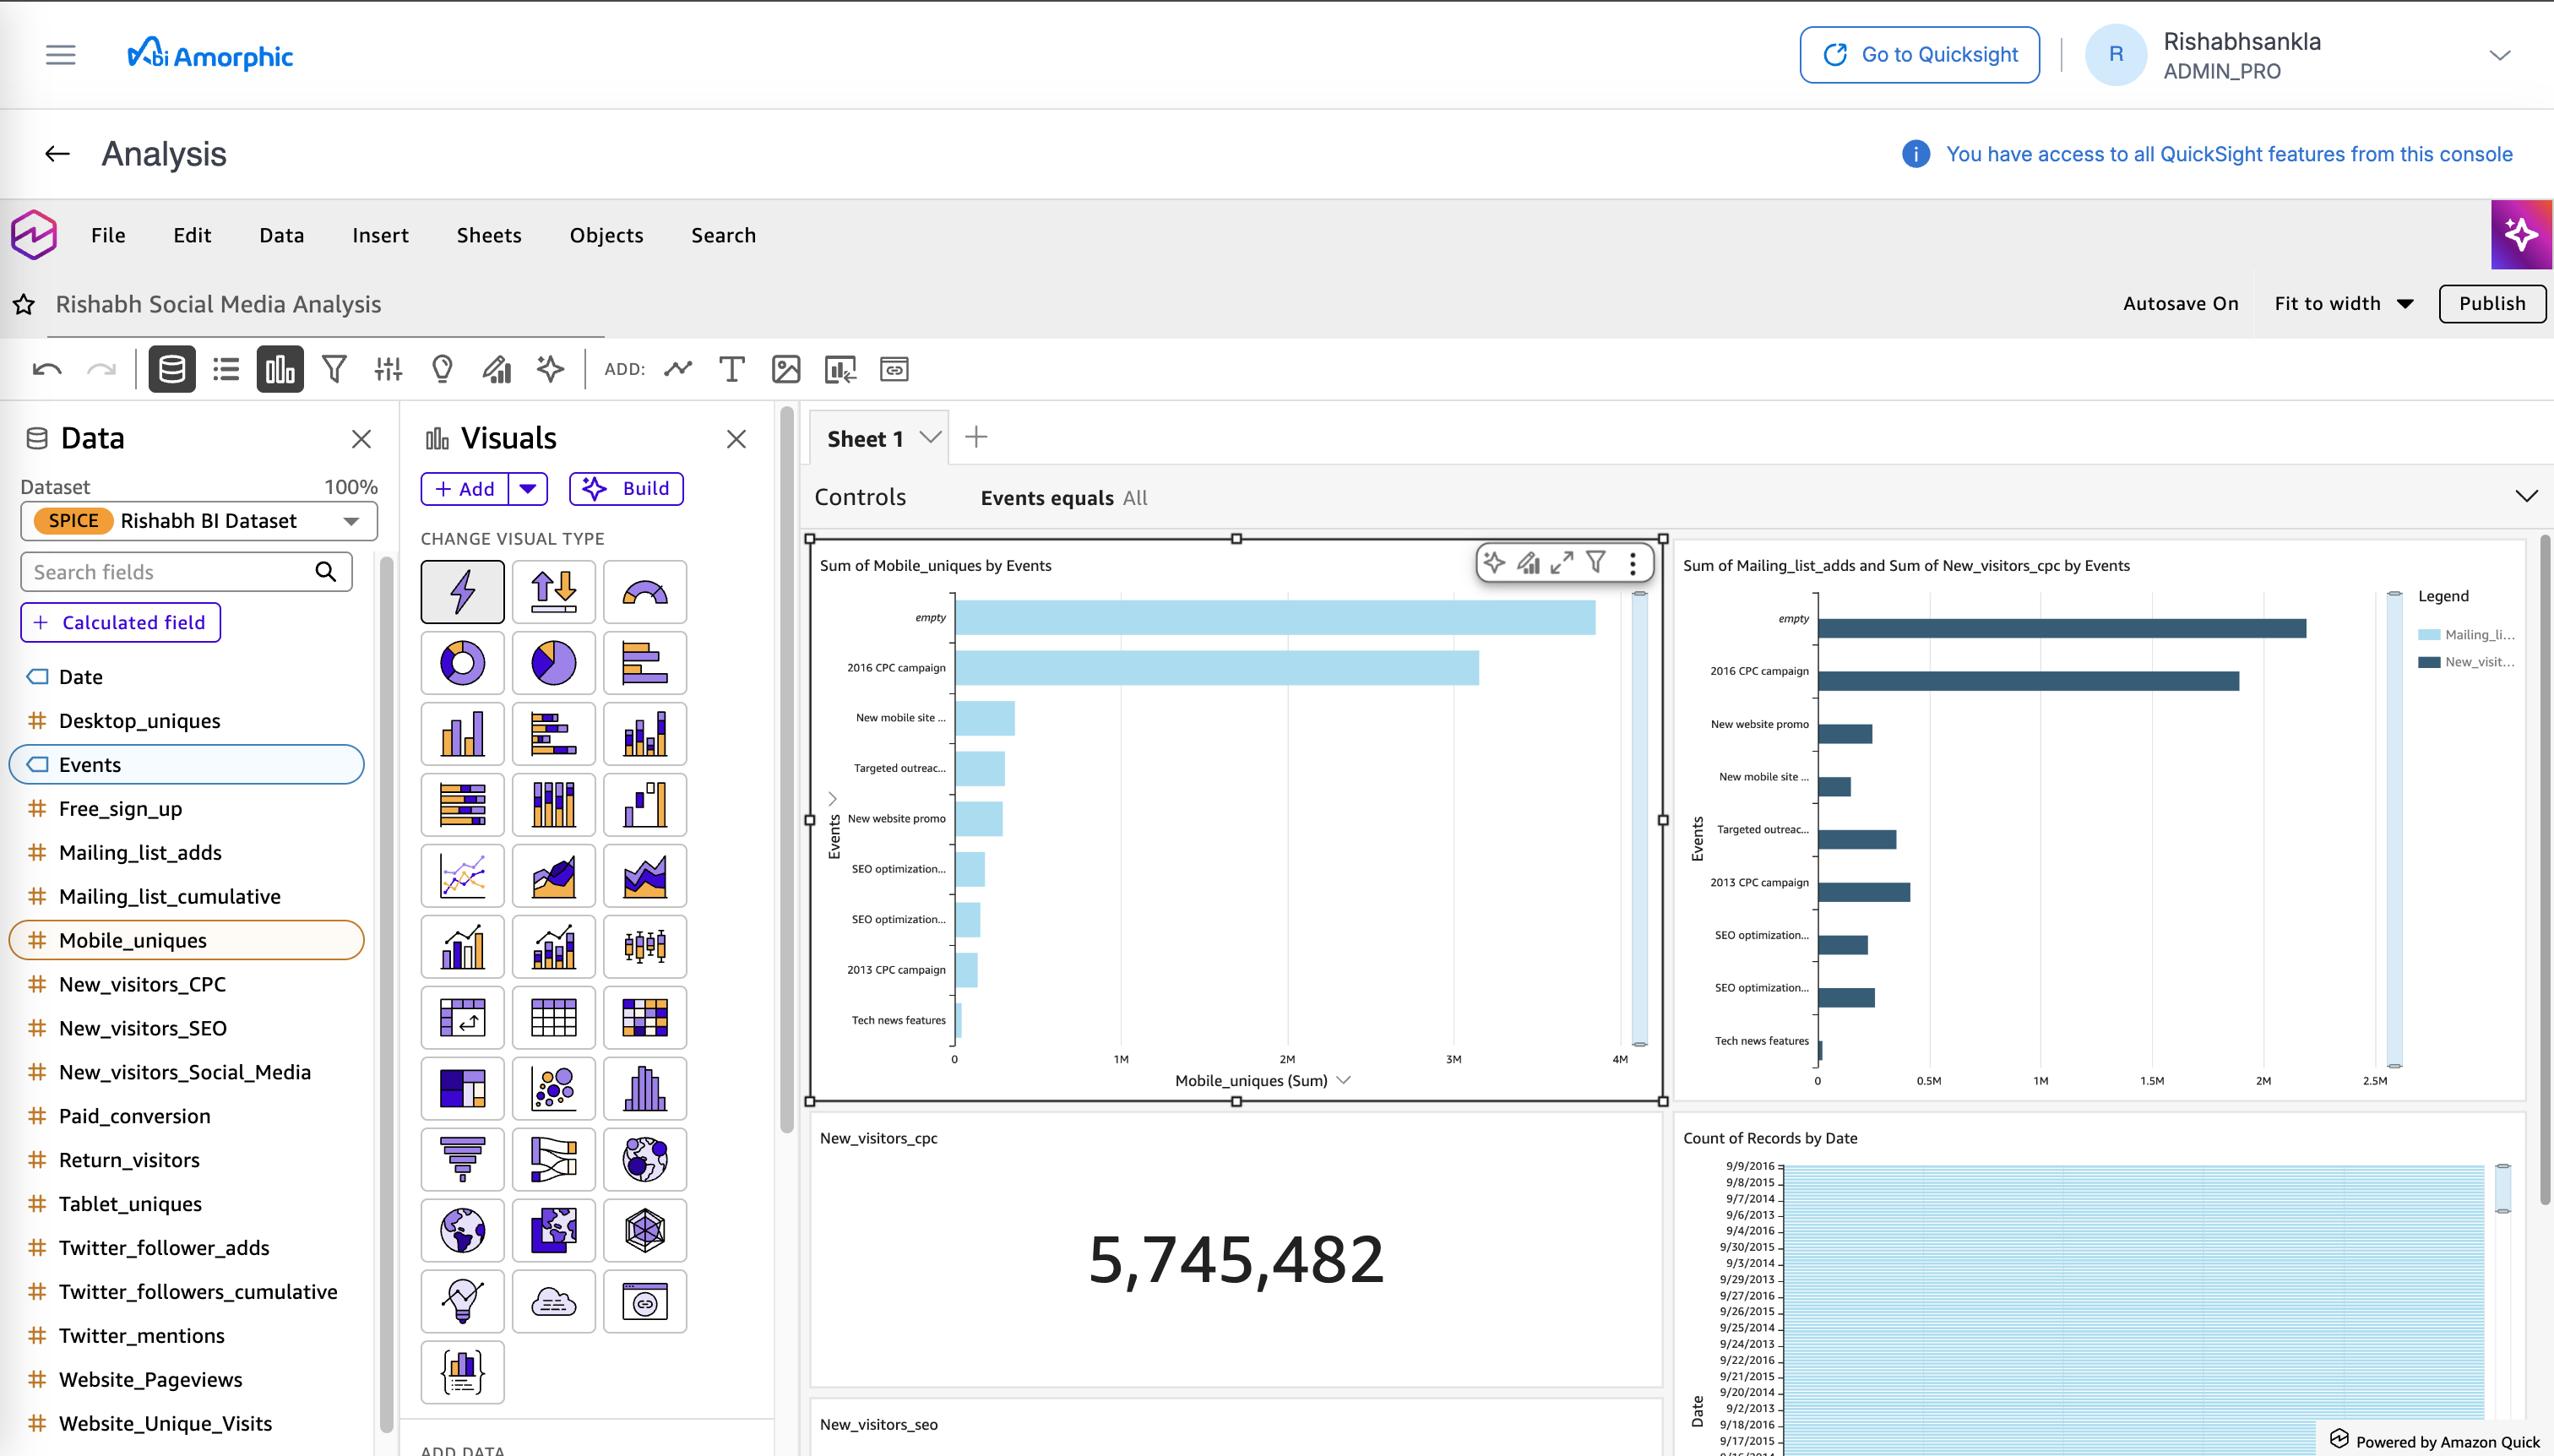
Task: Click the Publish button
Action: click(2492, 303)
